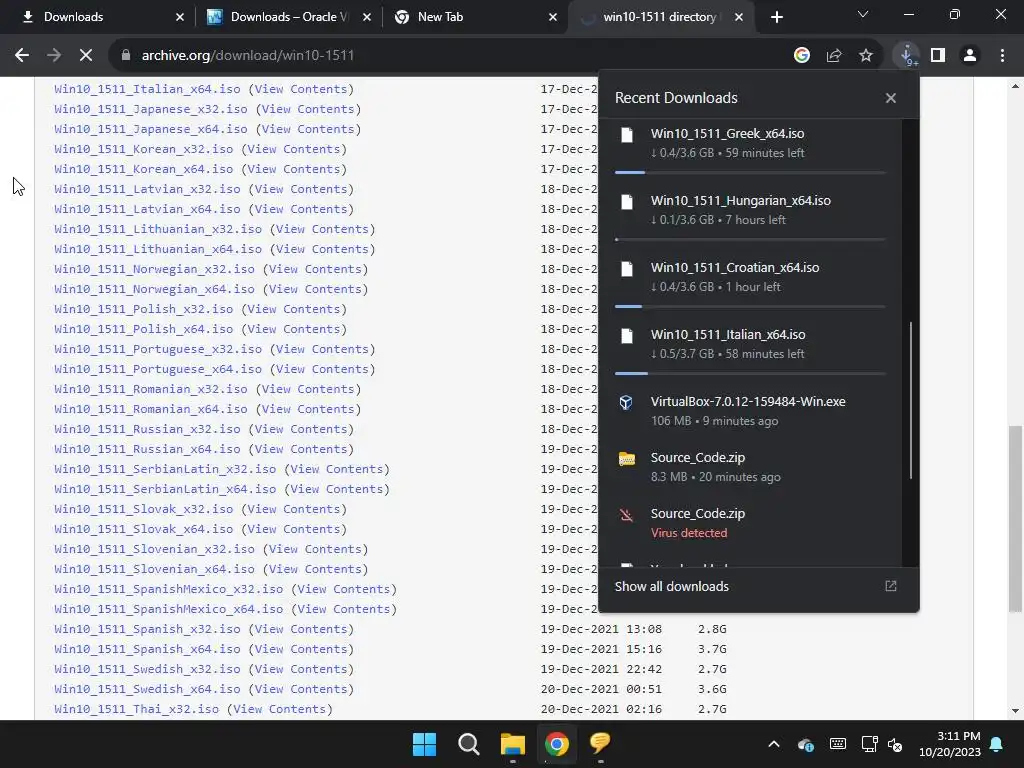Image resolution: width=1024 pixels, height=768 pixels.
Task: Show hidden system tray icons
Action: tap(774, 744)
